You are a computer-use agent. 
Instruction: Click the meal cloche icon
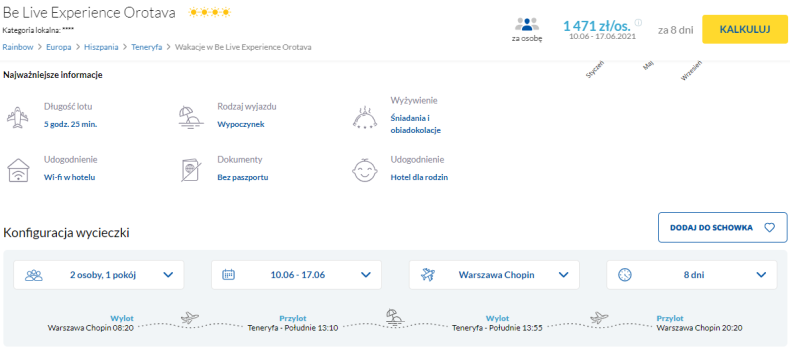tap(364, 117)
